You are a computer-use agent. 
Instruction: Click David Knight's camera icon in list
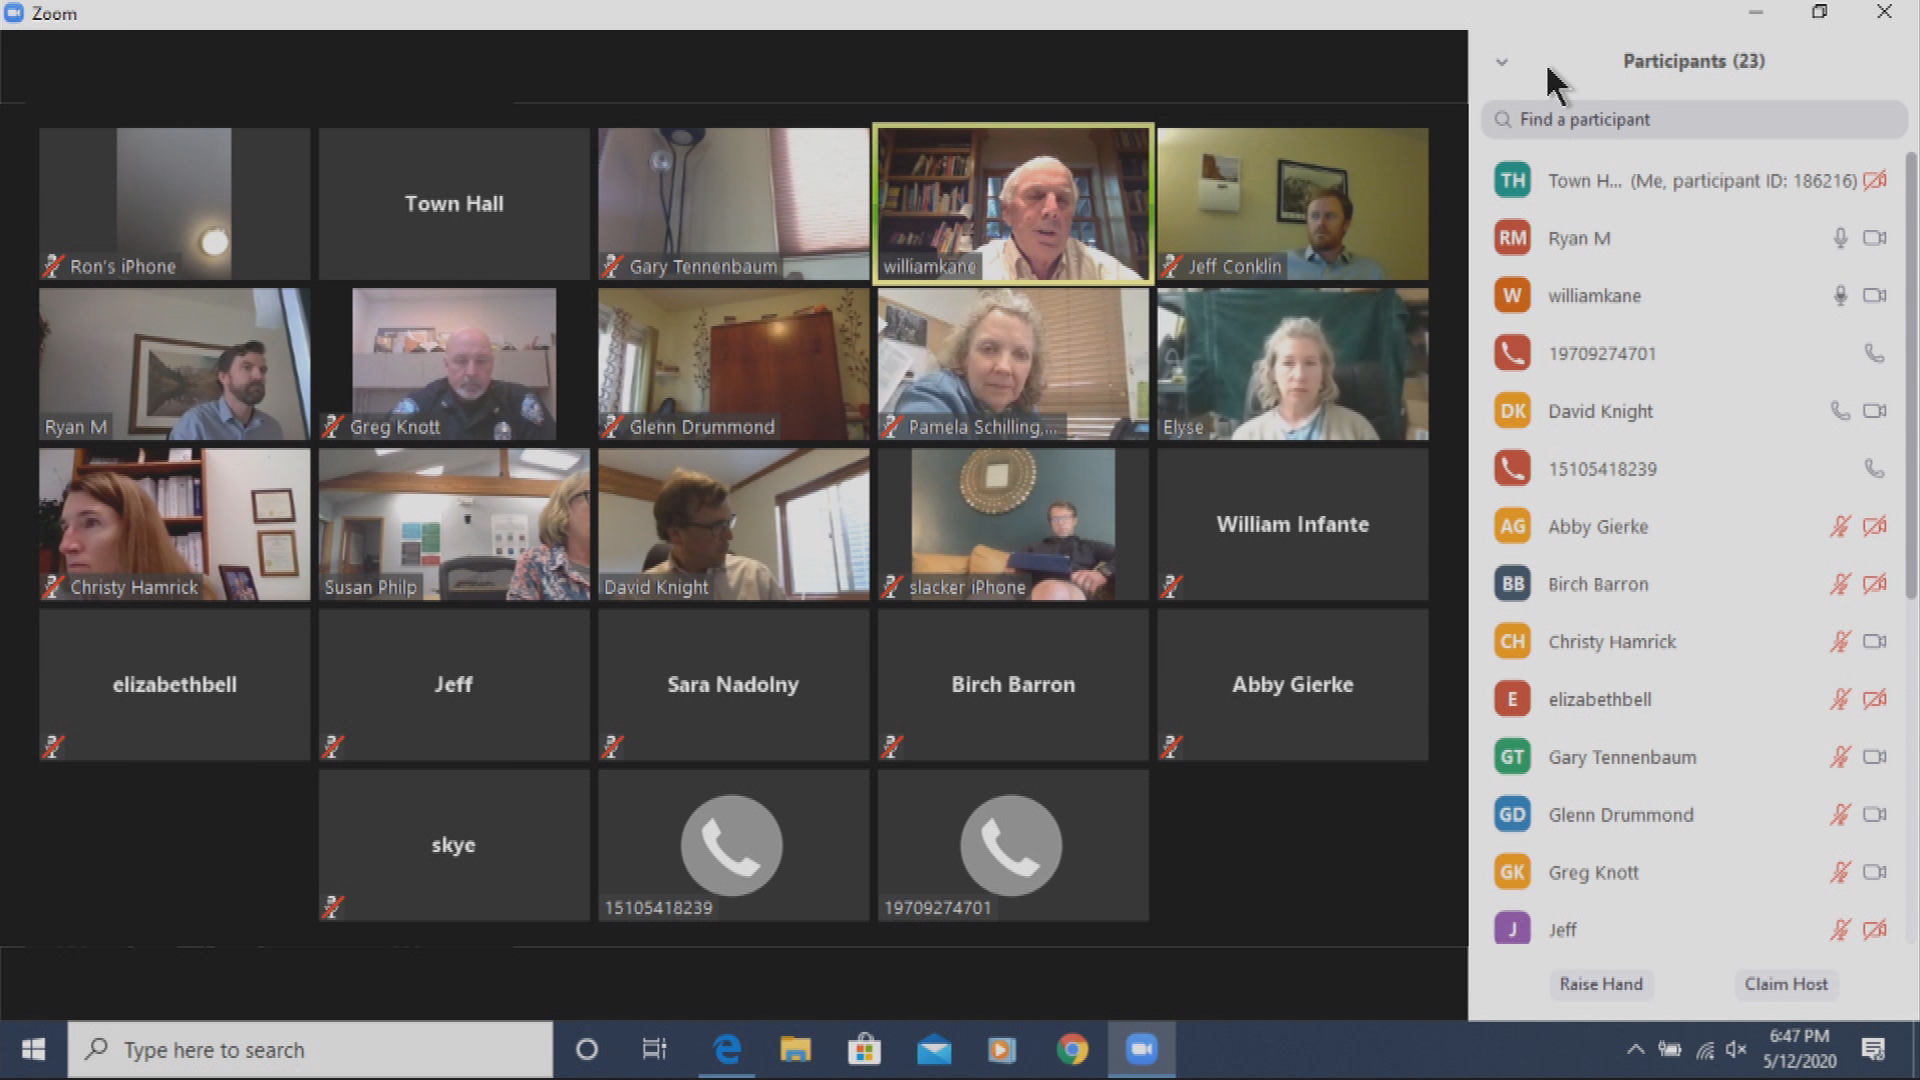1875,411
